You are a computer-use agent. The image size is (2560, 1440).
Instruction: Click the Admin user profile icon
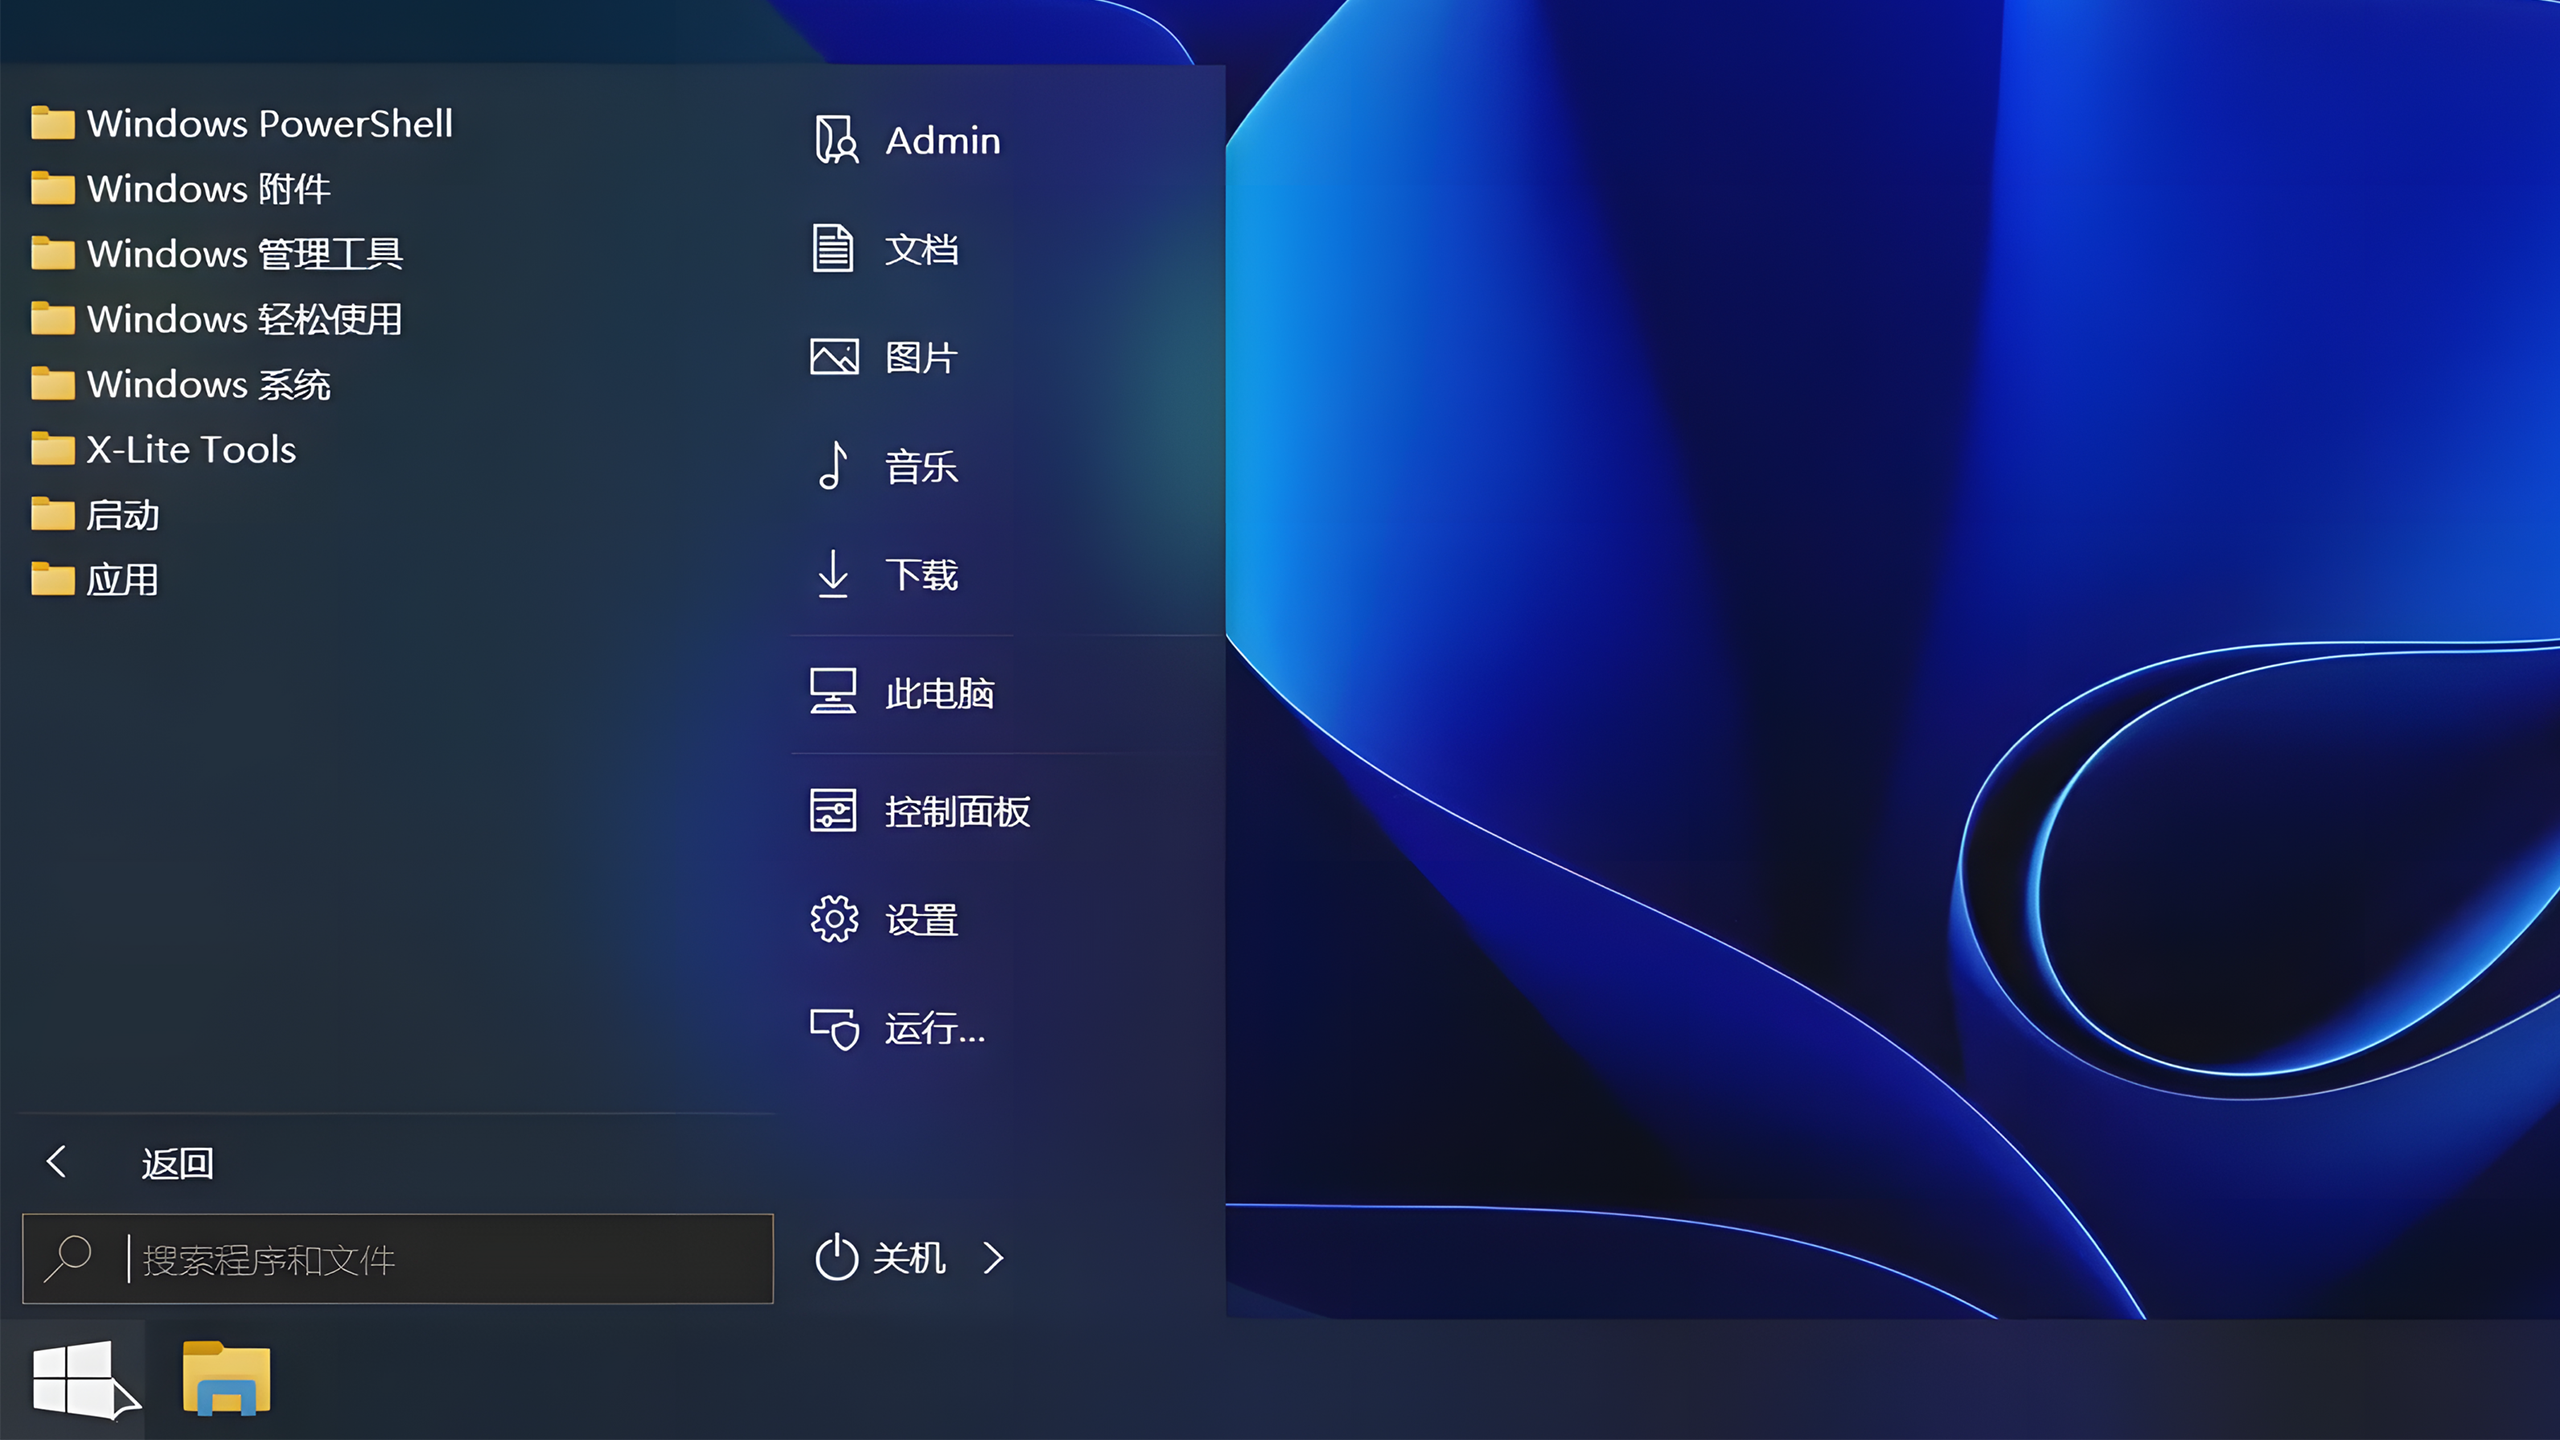click(835, 140)
